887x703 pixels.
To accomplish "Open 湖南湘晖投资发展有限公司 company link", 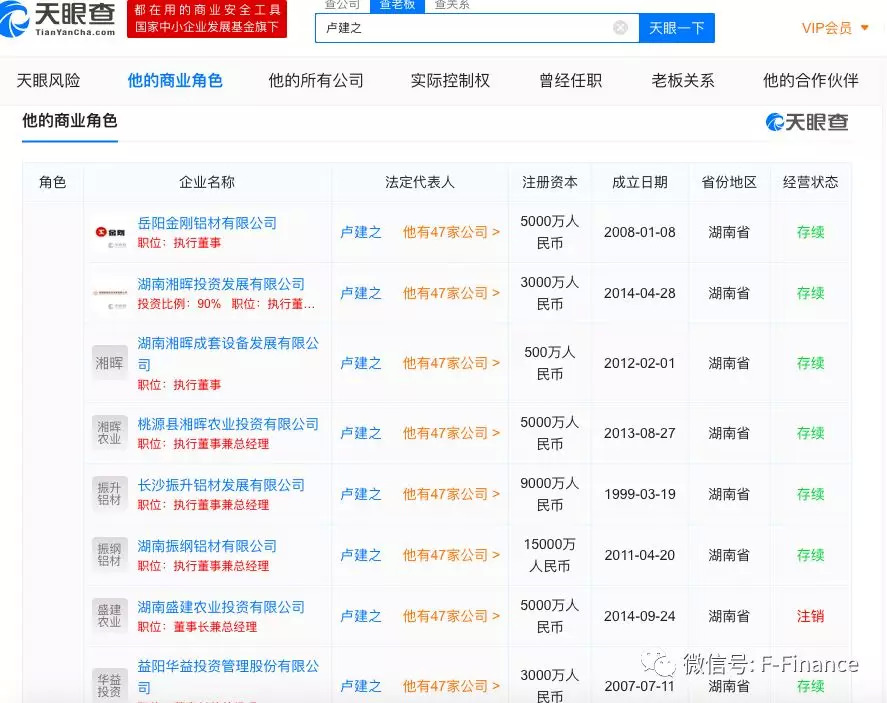I will coord(221,284).
